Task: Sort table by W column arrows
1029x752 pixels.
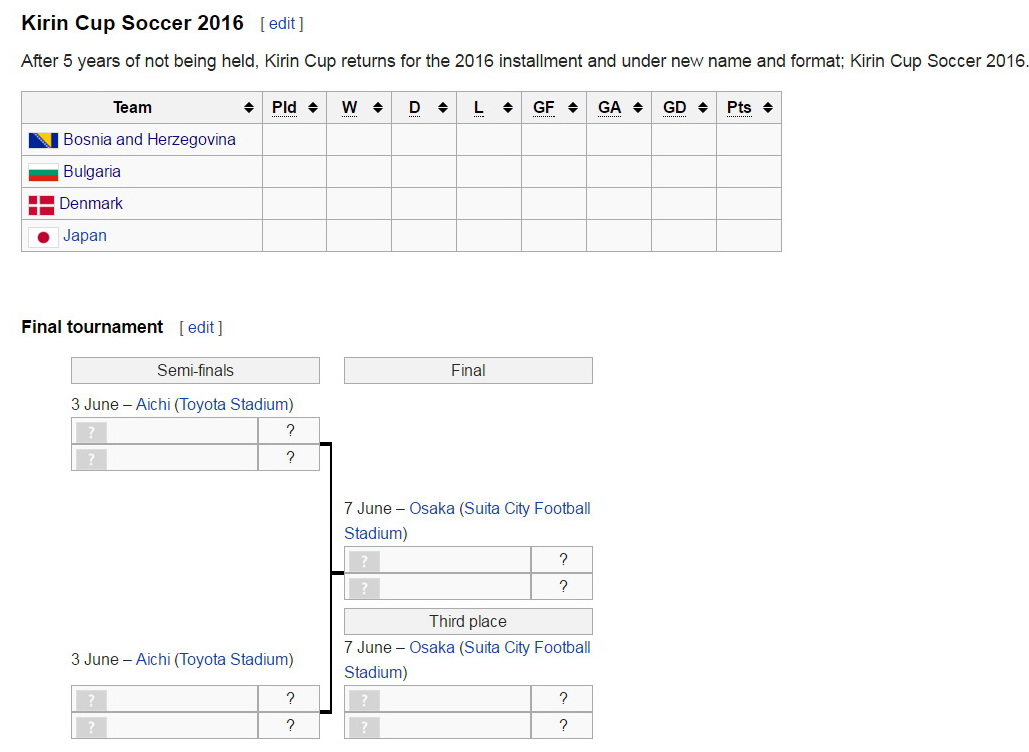Action: click(x=378, y=108)
